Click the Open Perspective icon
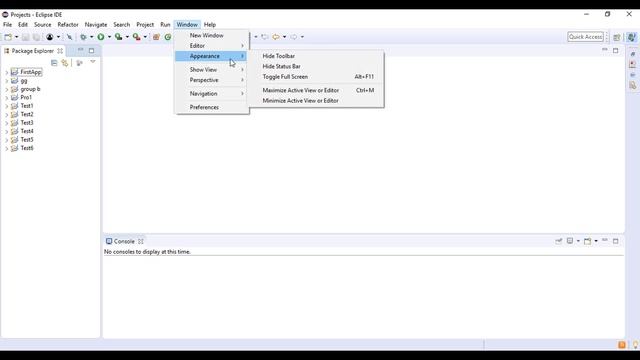640x360 pixels. click(617, 37)
